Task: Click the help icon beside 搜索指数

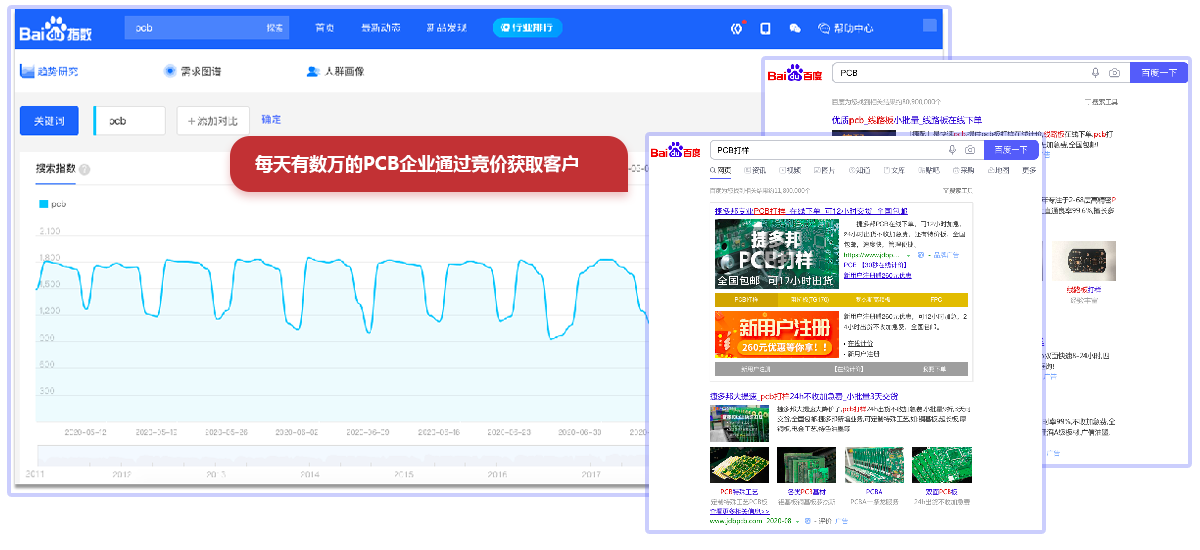Action: pos(84,169)
